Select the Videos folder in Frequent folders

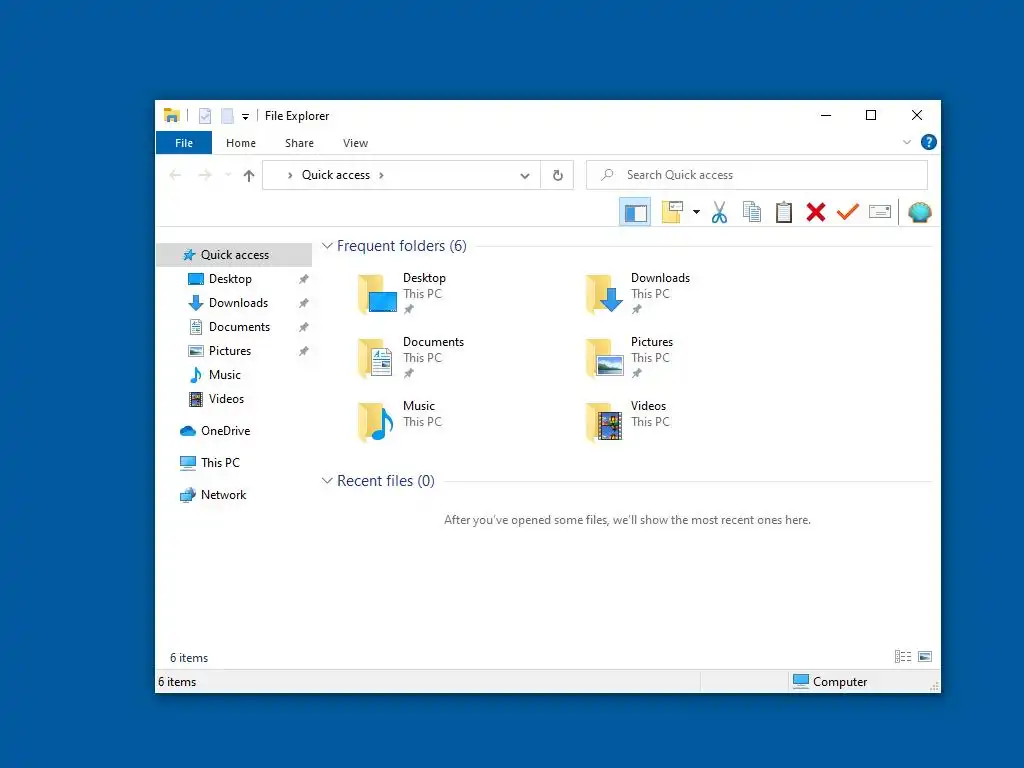628,422
